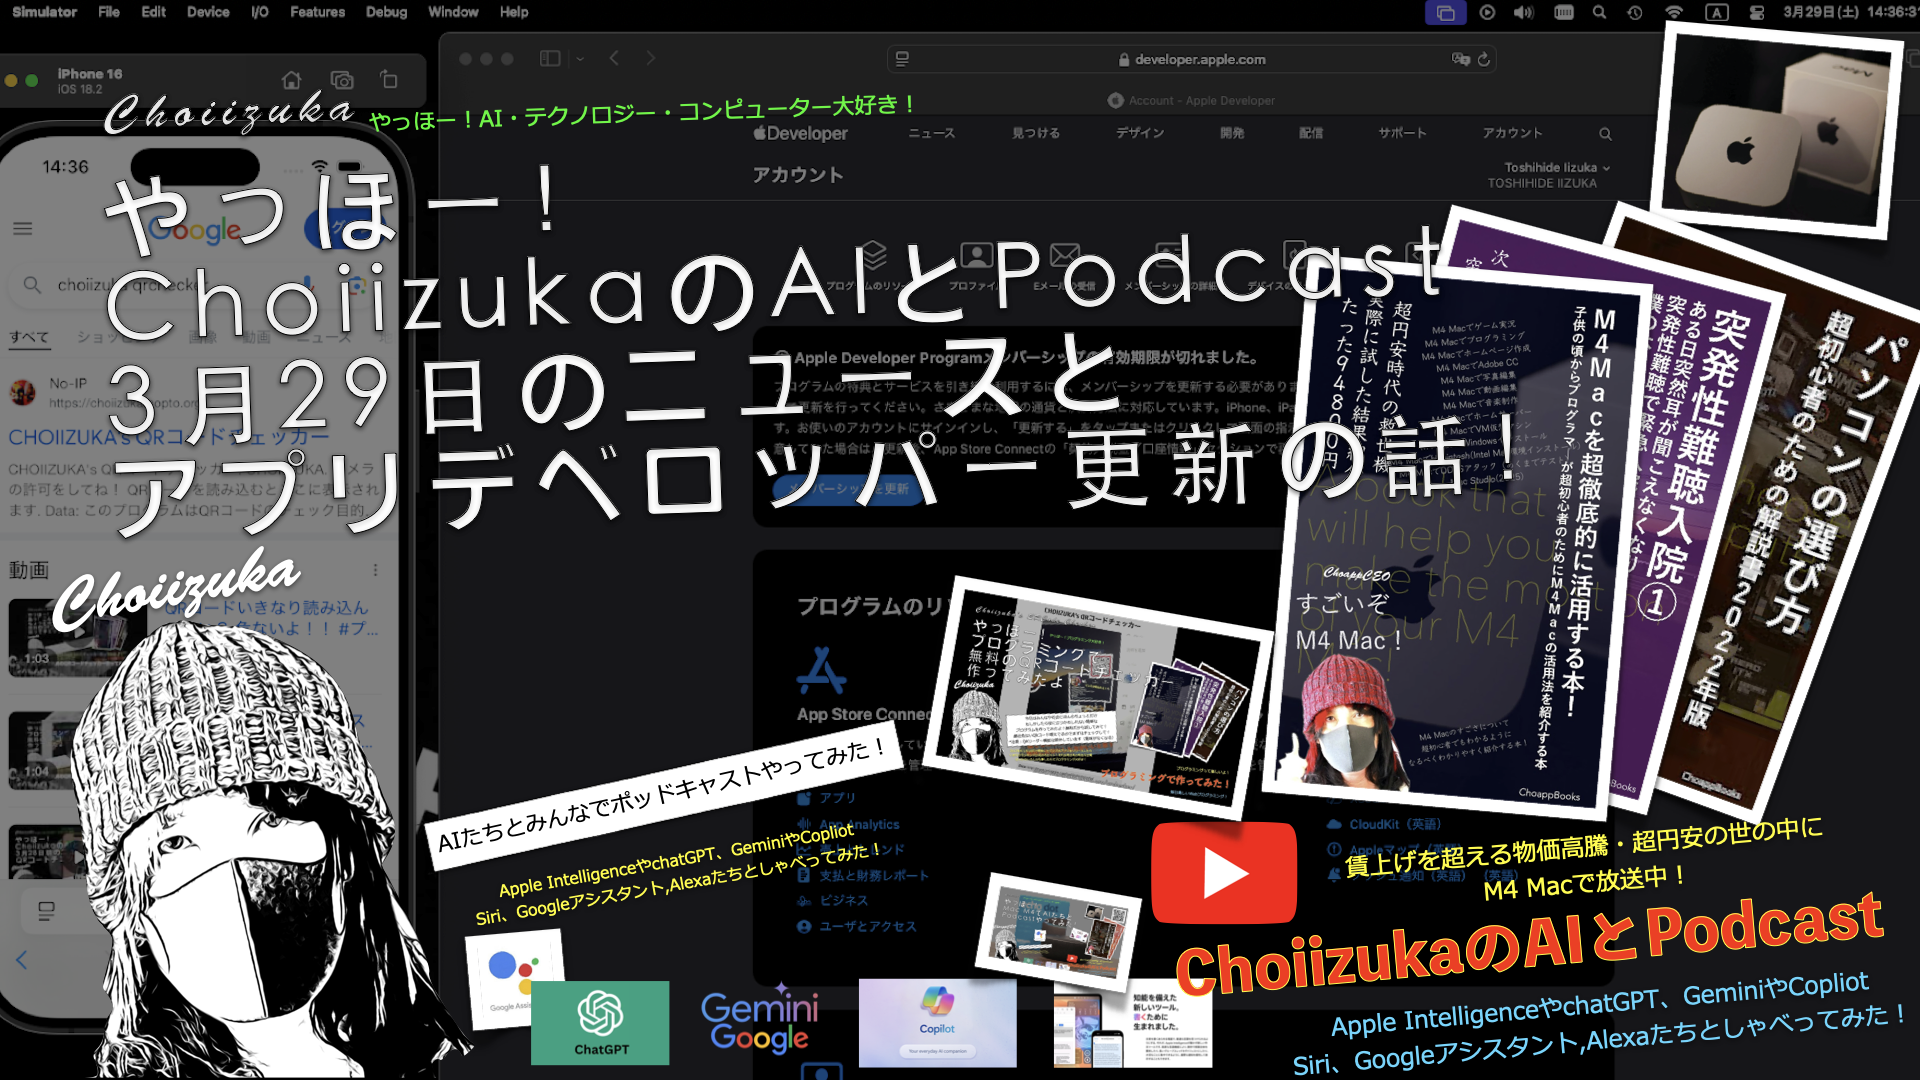Viewport: 1920px width, 1080px height.
Task: Open the Help menu
Action: [x=514, y=12]
